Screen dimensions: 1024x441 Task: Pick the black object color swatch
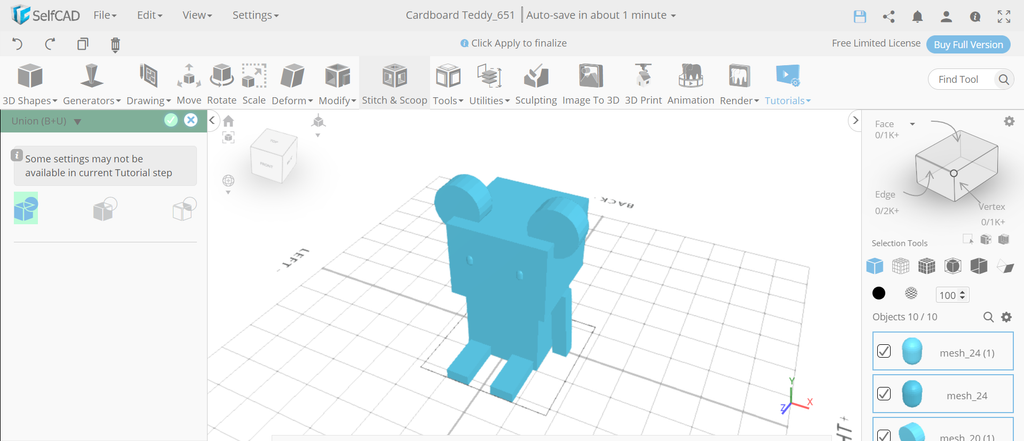tap(879, 294)
